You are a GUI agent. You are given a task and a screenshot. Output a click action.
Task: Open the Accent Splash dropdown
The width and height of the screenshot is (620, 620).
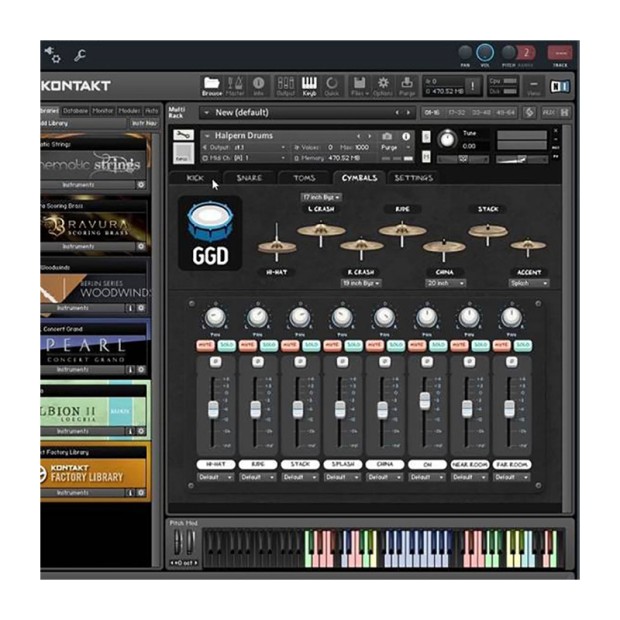point(529,283)
